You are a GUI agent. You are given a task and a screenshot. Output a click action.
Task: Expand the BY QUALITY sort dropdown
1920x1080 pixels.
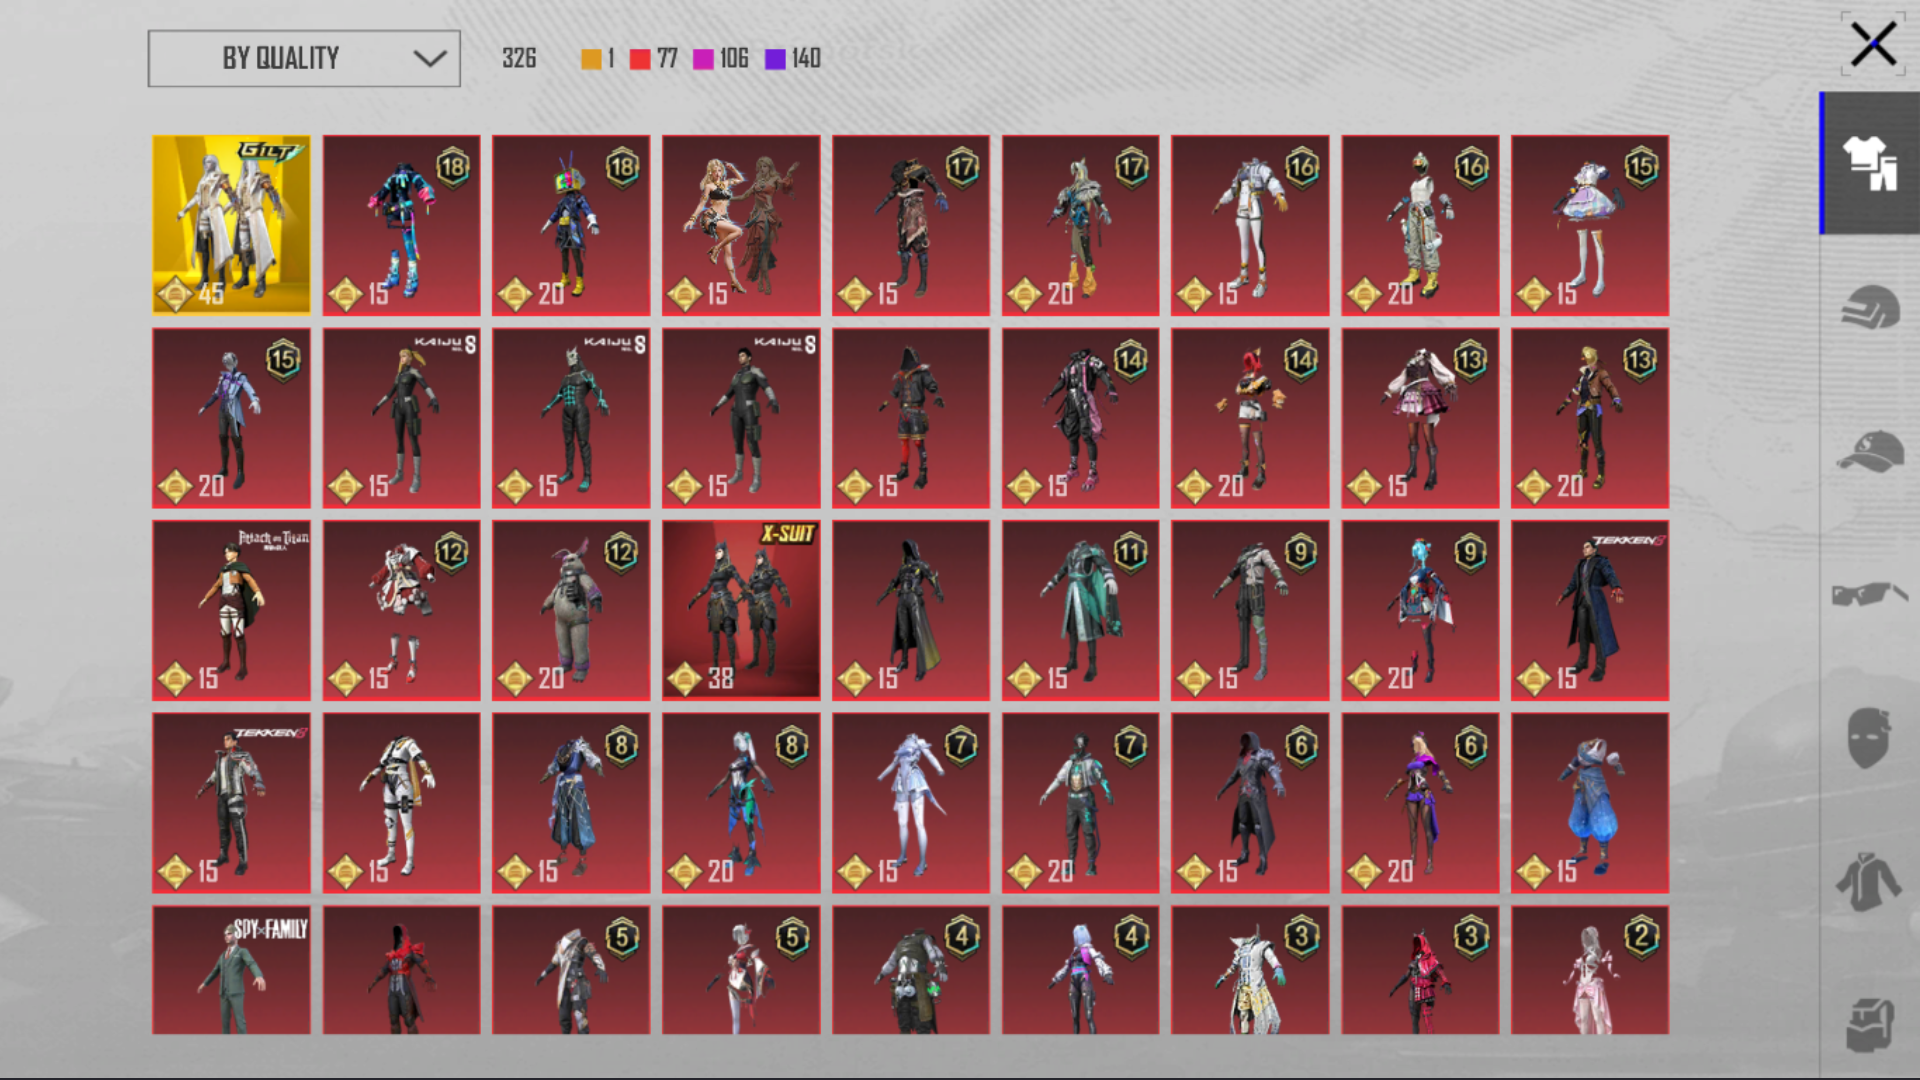click(x=304, y=58)
